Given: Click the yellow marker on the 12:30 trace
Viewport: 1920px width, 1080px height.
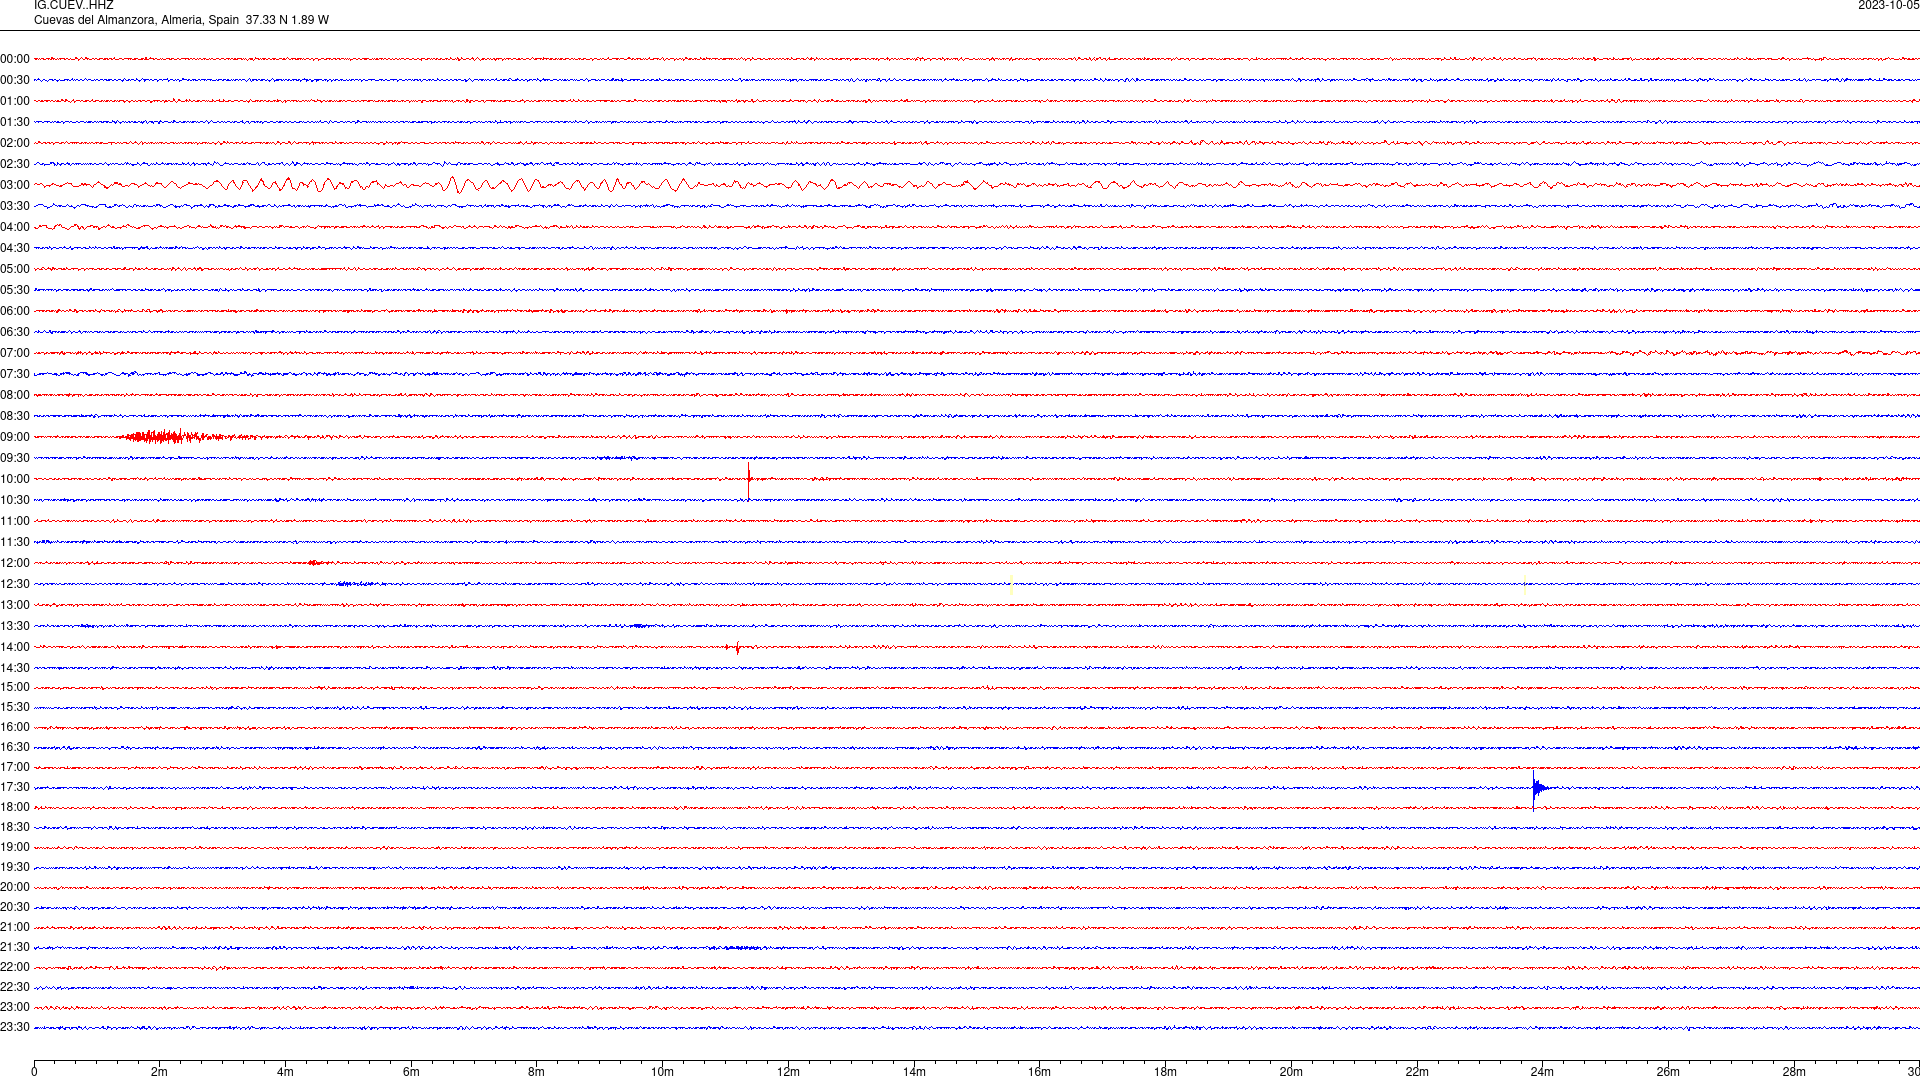Looking at the screenshot, I should pos(1012,586).
